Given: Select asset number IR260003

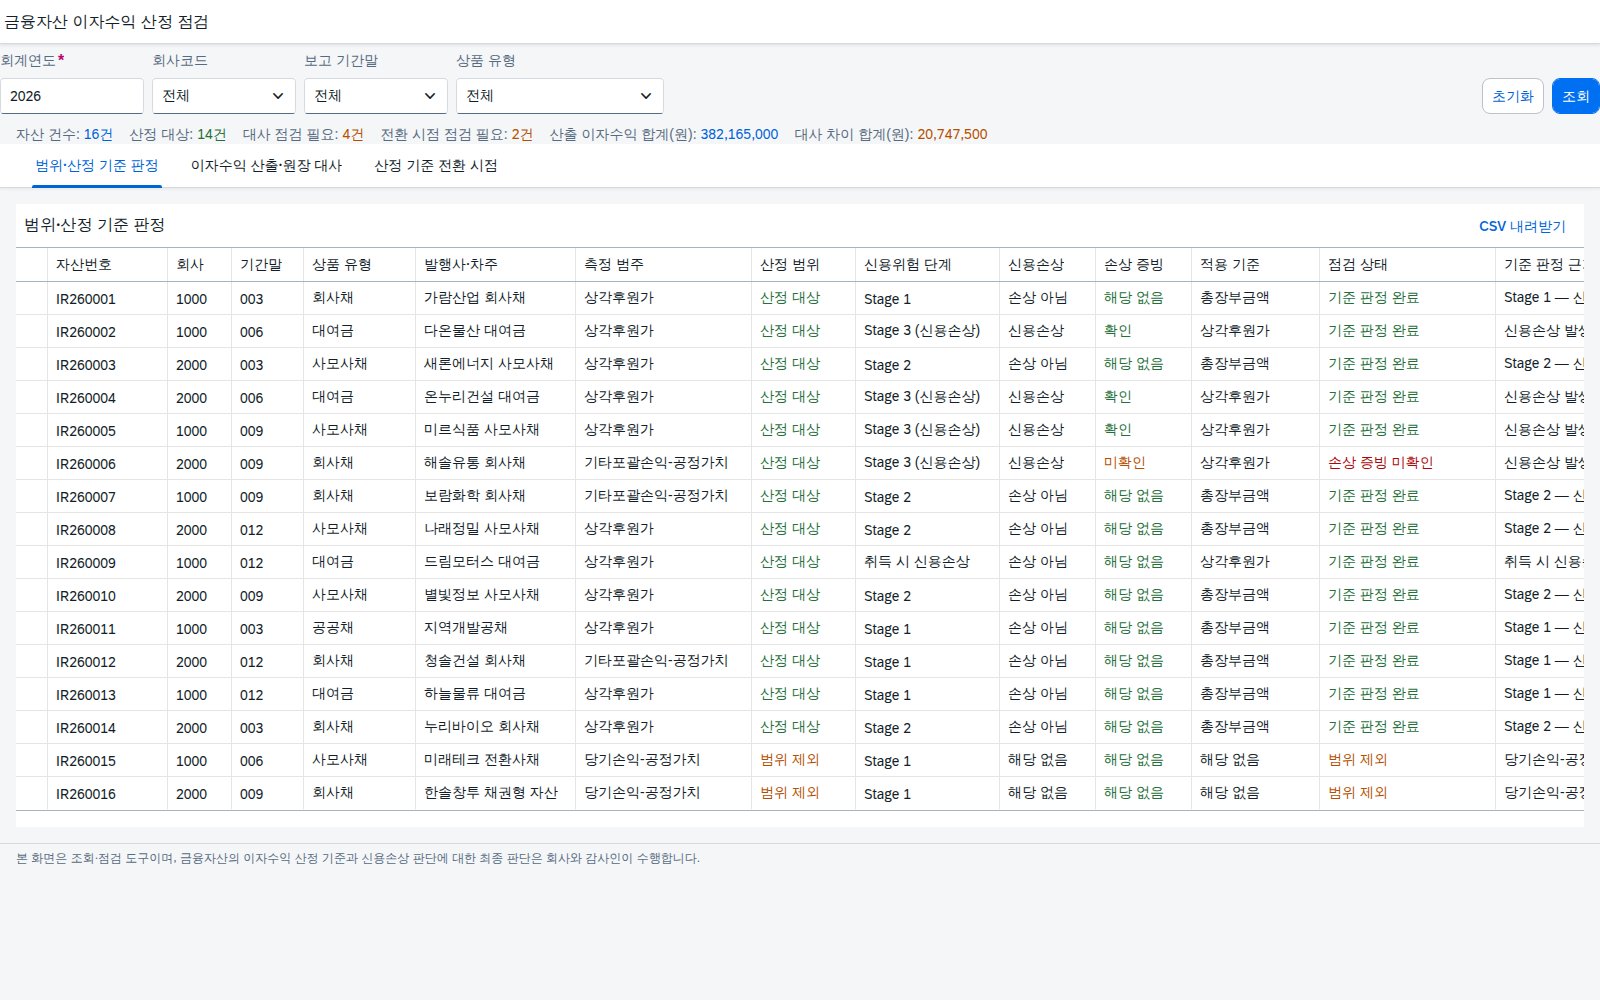Looking at the screenshot, I should point(86,365).
